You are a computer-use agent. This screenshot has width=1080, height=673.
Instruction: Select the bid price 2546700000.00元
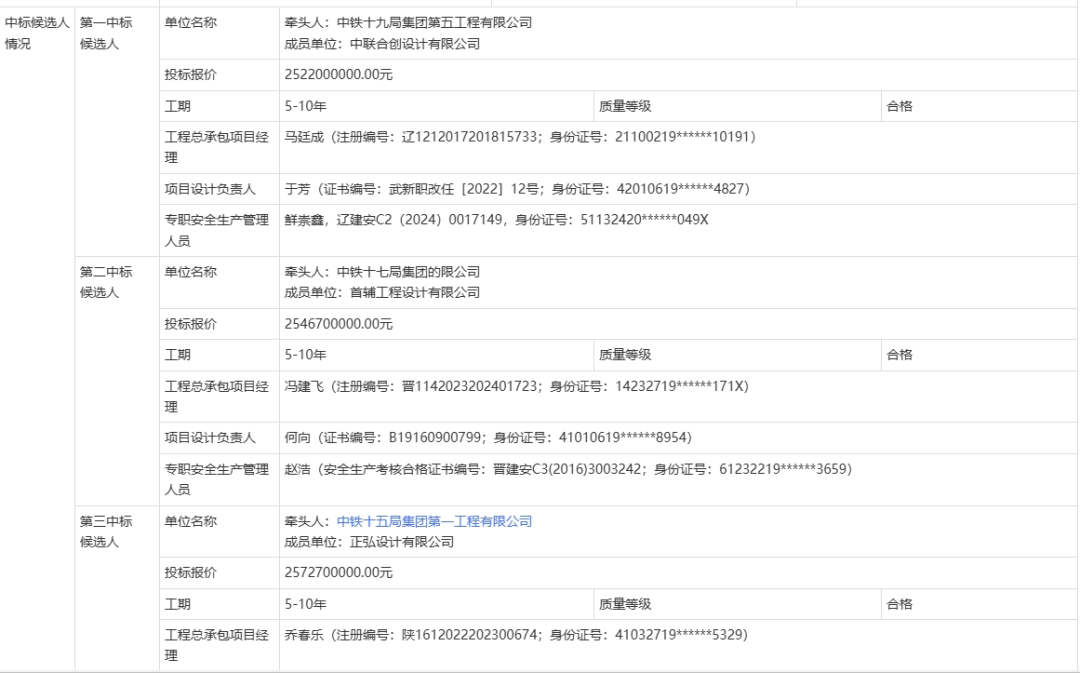coord(338,324)
